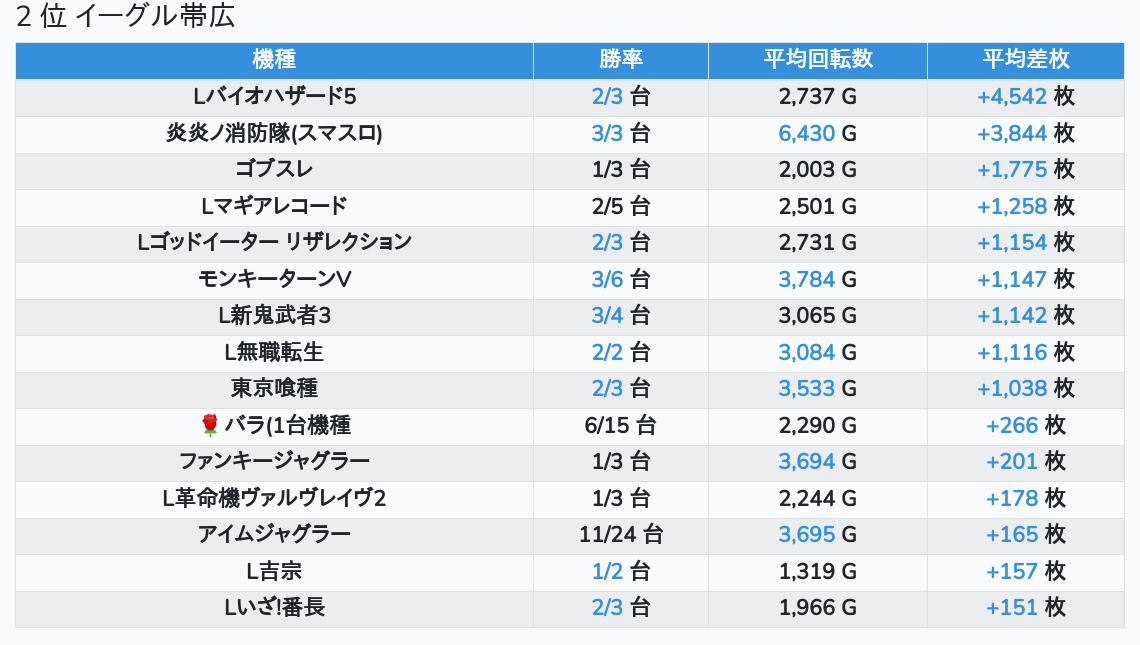The height and width of the screenshot is (645, 1140).
Task: Open the L新鬼武者3 entry
Action: point(274,315)
